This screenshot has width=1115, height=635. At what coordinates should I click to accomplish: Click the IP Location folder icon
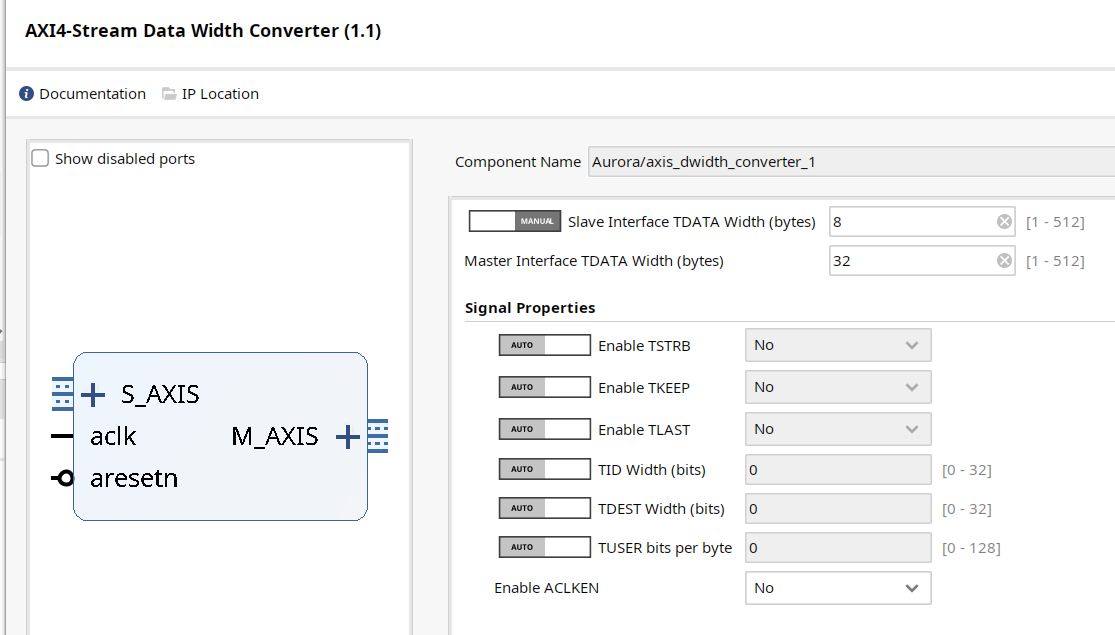point(169,94)
